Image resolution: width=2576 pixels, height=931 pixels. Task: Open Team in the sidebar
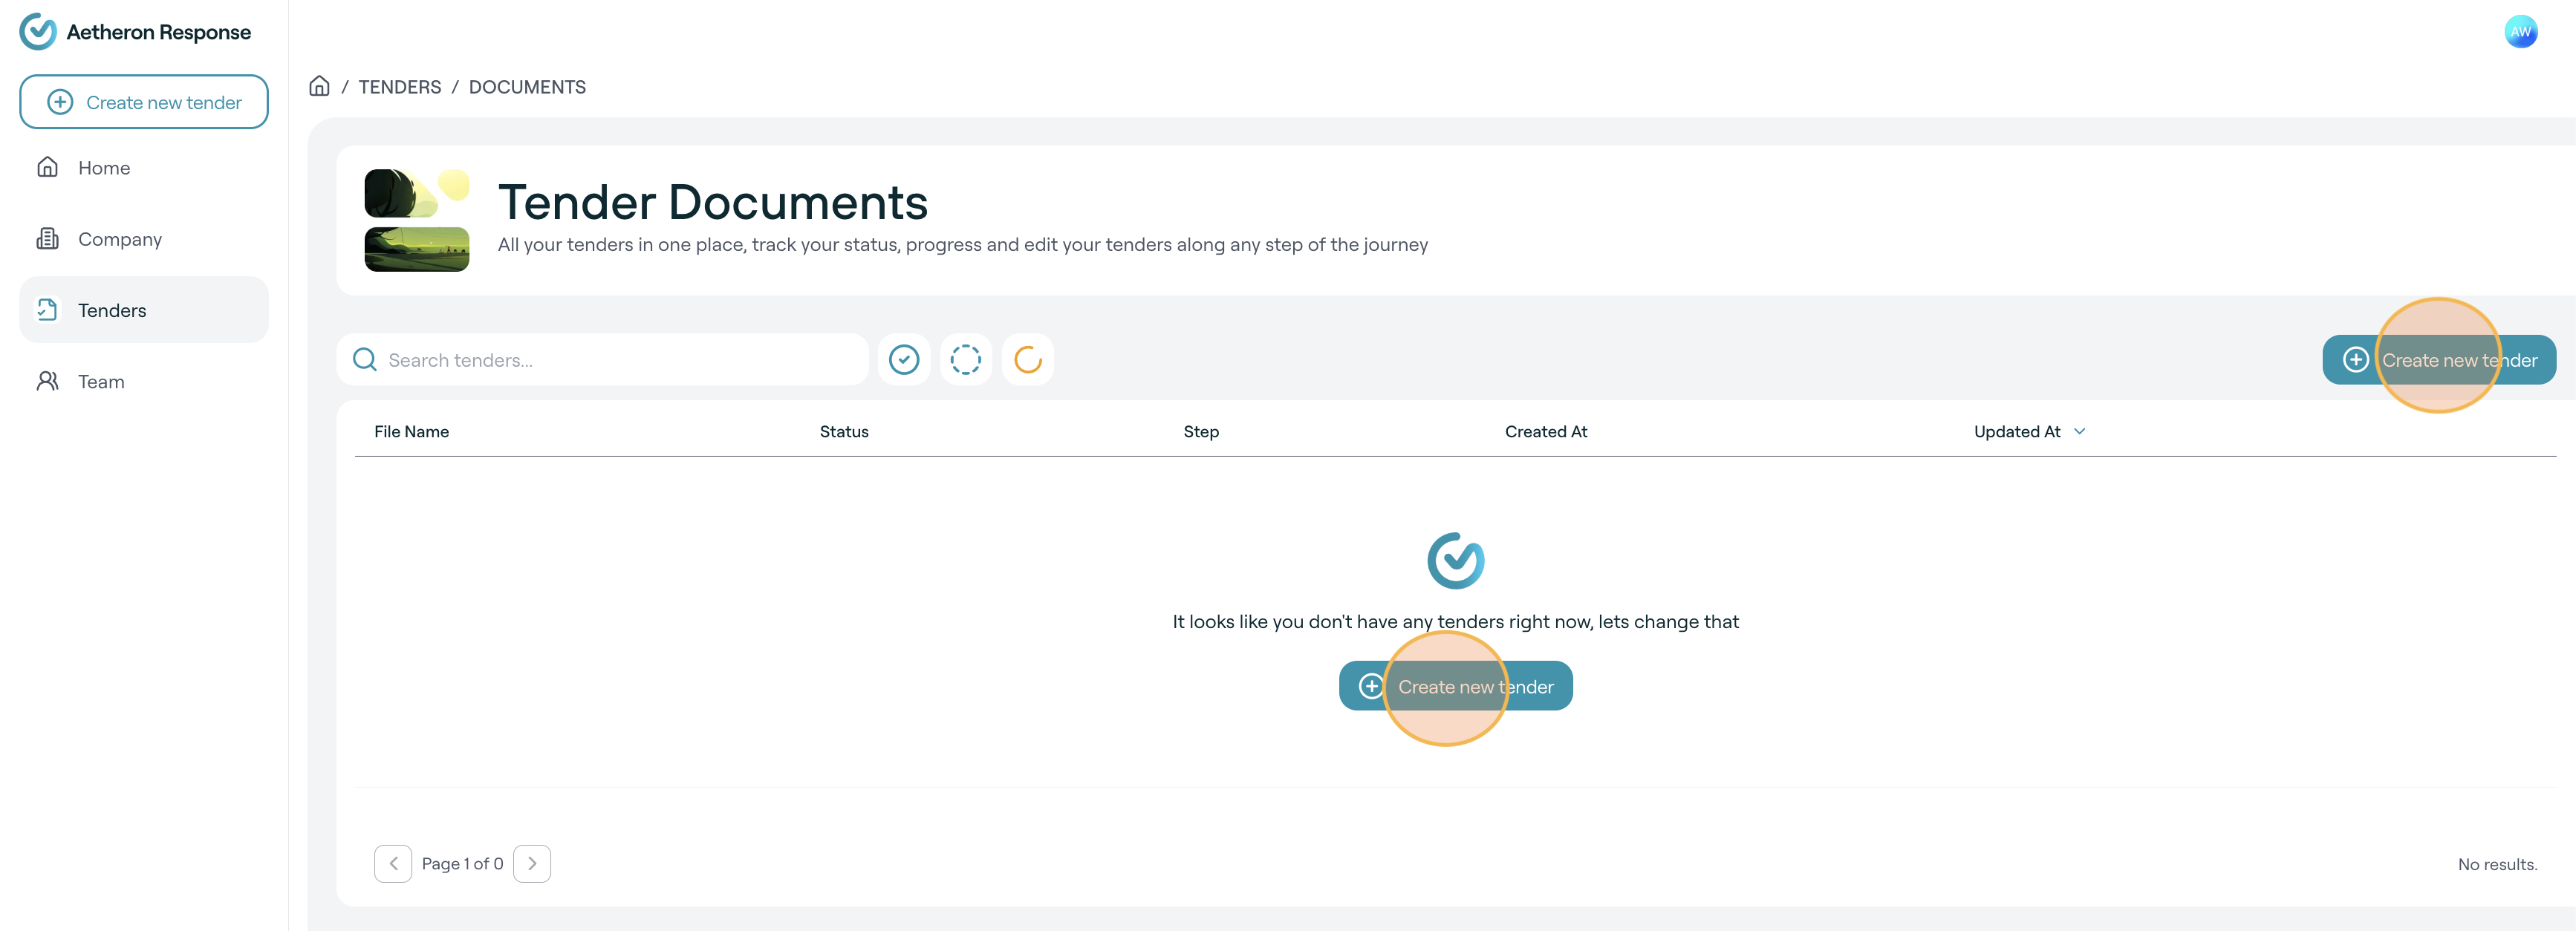(101, 381)
